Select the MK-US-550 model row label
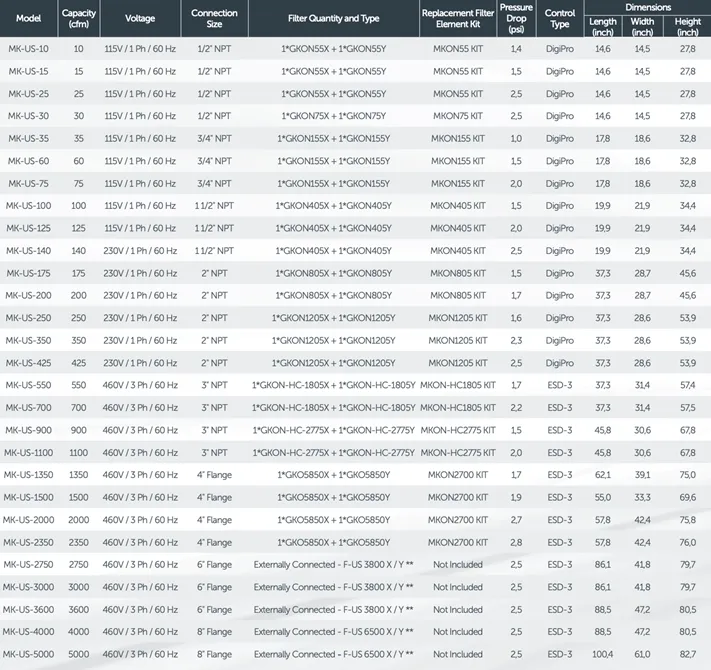711x670 pixels. (28, 385)
